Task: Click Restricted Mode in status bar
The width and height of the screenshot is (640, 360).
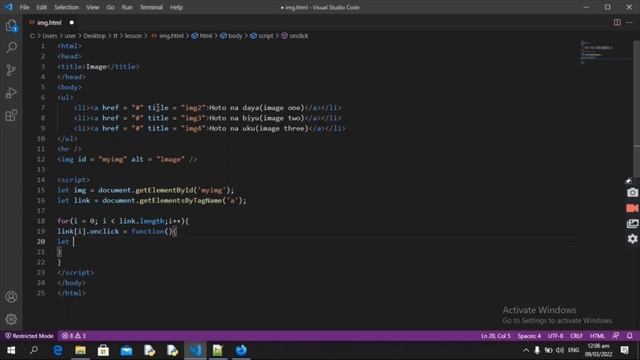Action: pyautogui.click(x=29, y=336)
